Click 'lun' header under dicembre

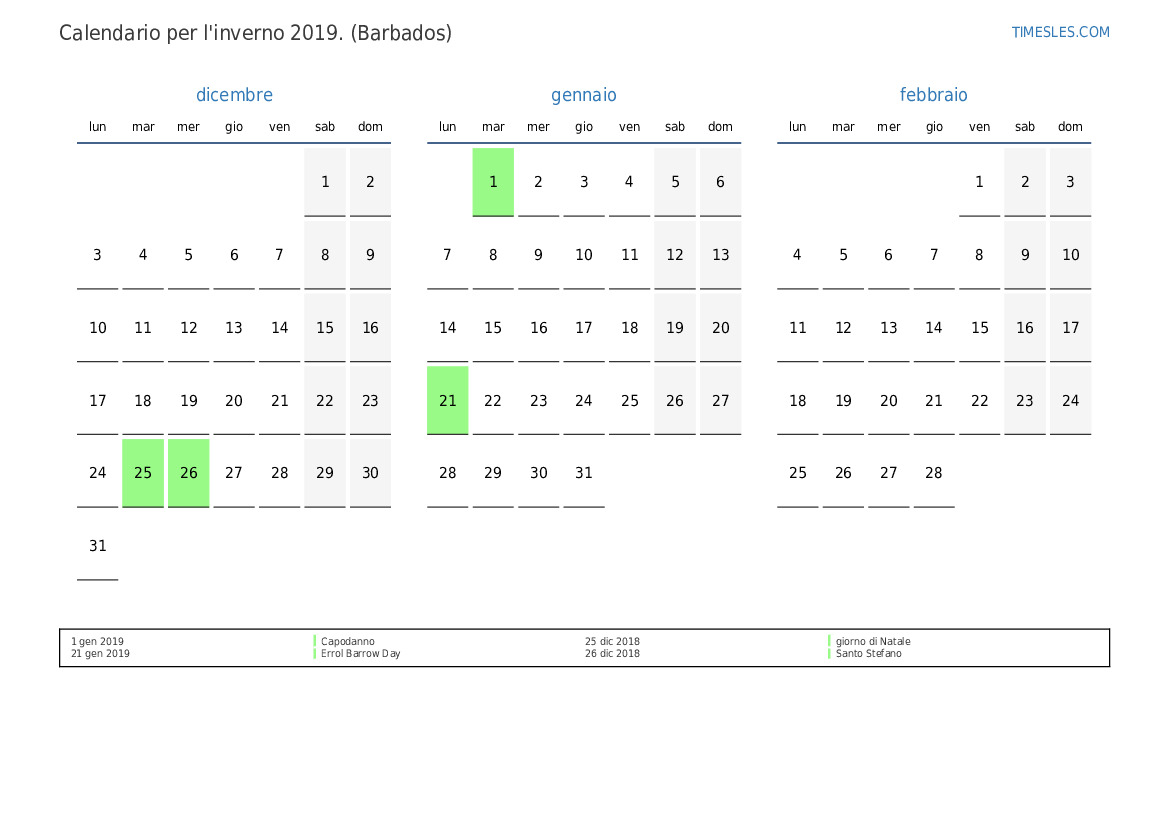[98, 127]
